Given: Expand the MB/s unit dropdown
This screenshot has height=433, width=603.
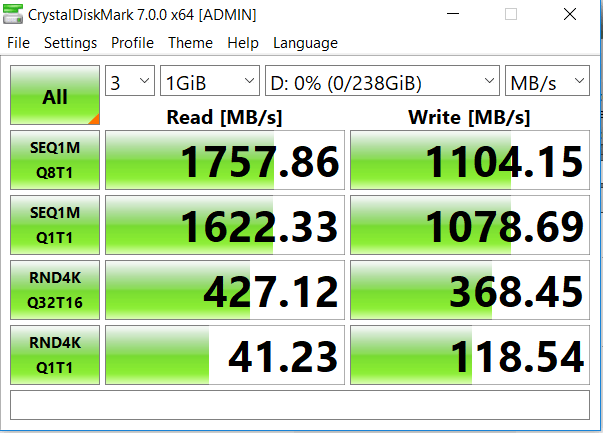Looking at the screenshot, I should coord(547,81).
